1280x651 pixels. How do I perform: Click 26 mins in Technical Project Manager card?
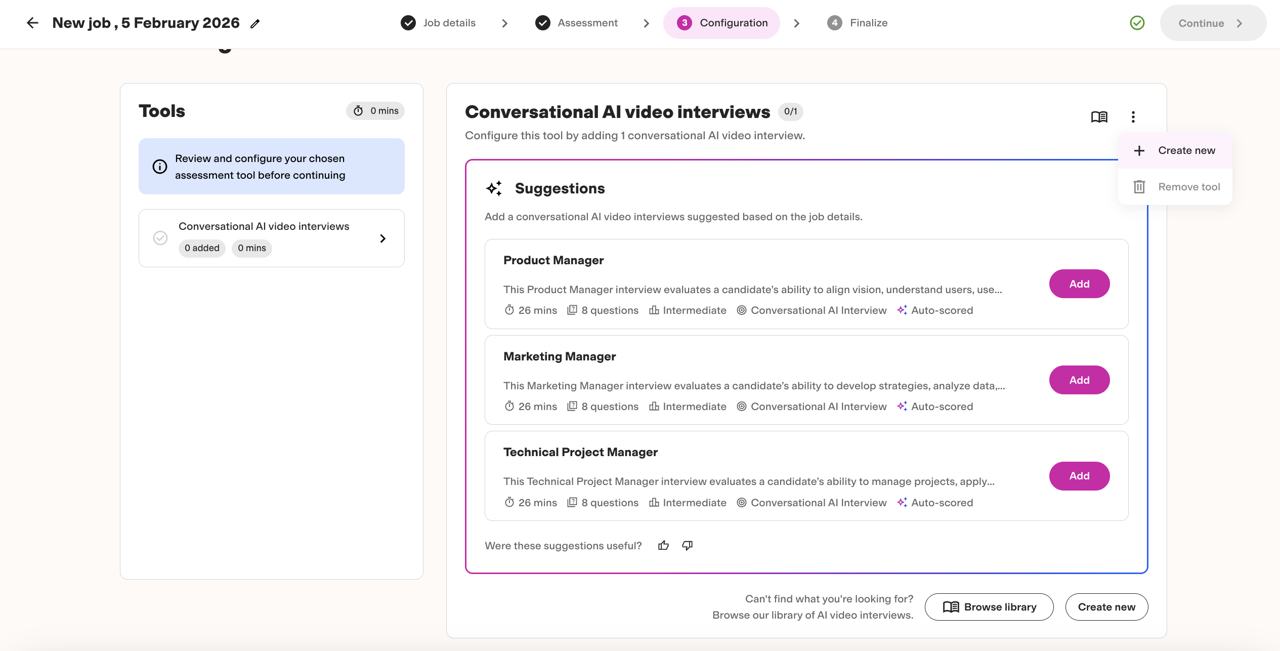pyautogui.click(x=537, y=503)
